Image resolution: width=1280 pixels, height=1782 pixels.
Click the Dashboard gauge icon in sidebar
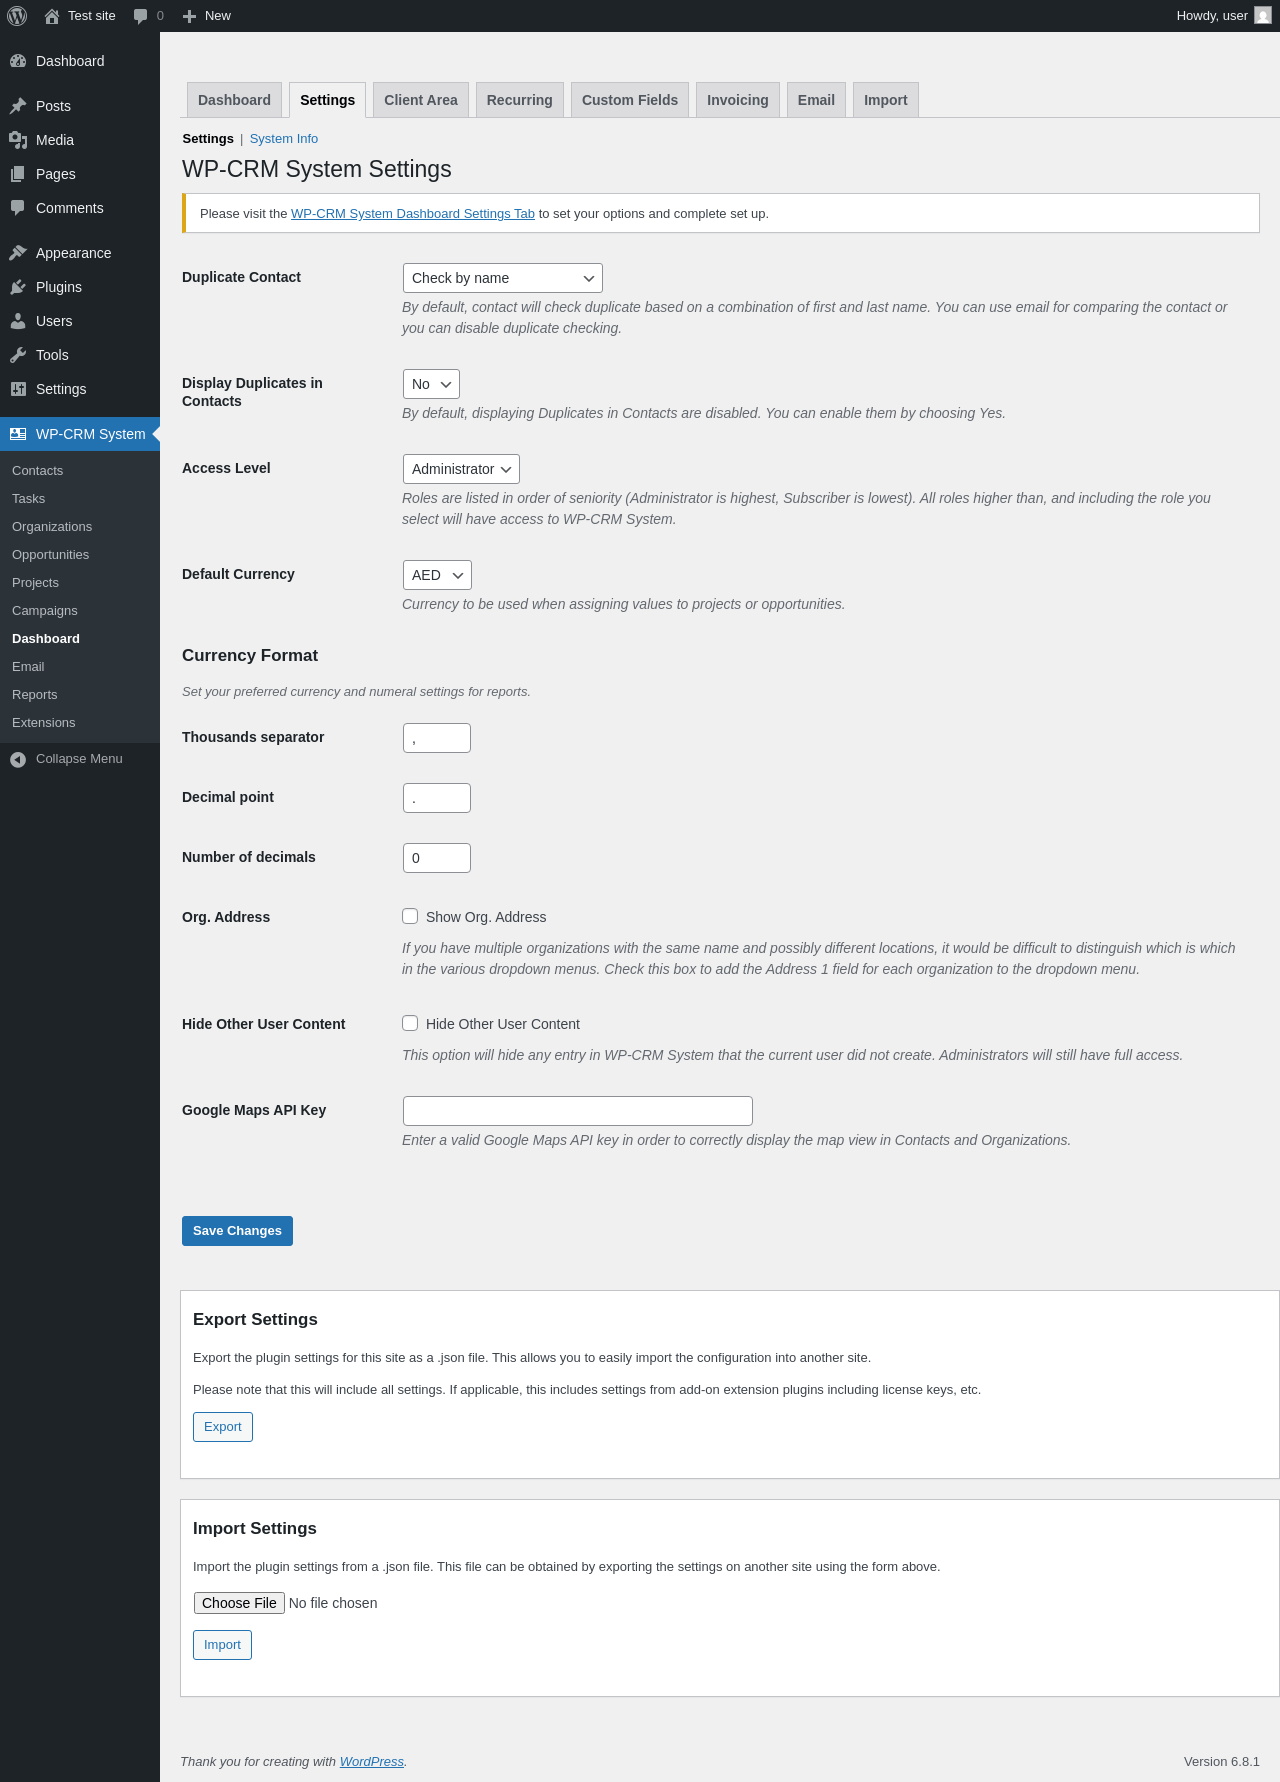(18, 61)
